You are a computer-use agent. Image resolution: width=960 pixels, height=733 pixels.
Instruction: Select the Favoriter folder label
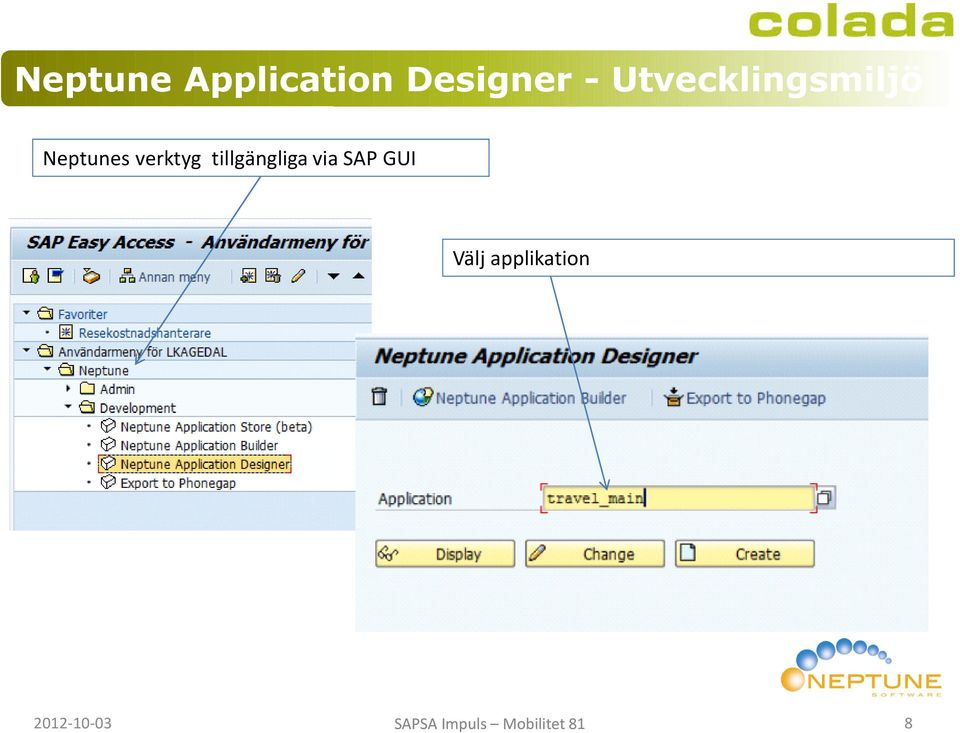83,314
